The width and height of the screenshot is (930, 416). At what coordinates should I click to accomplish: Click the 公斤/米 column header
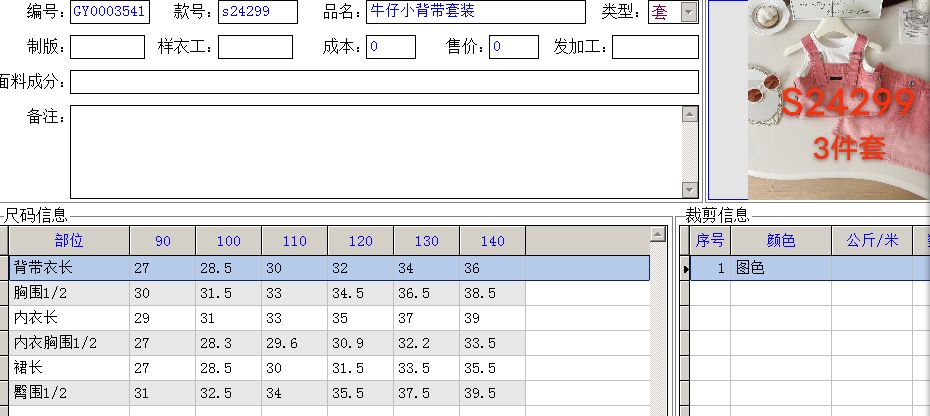872,240
